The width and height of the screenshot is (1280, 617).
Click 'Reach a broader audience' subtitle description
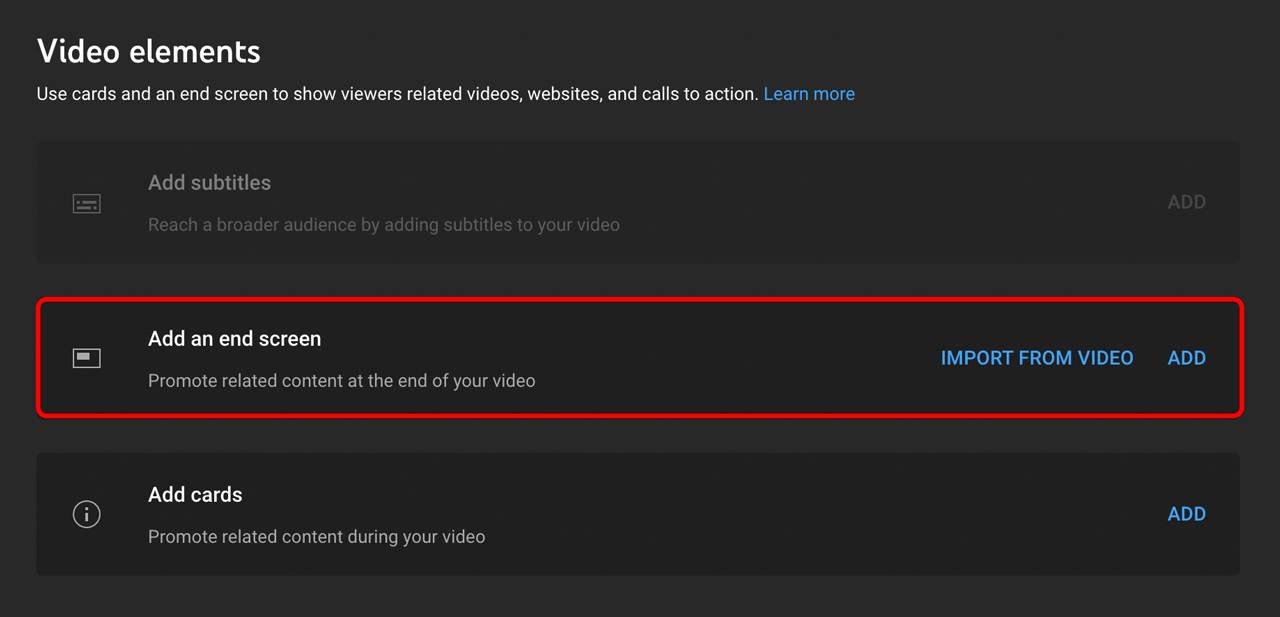tap(384, 225)
